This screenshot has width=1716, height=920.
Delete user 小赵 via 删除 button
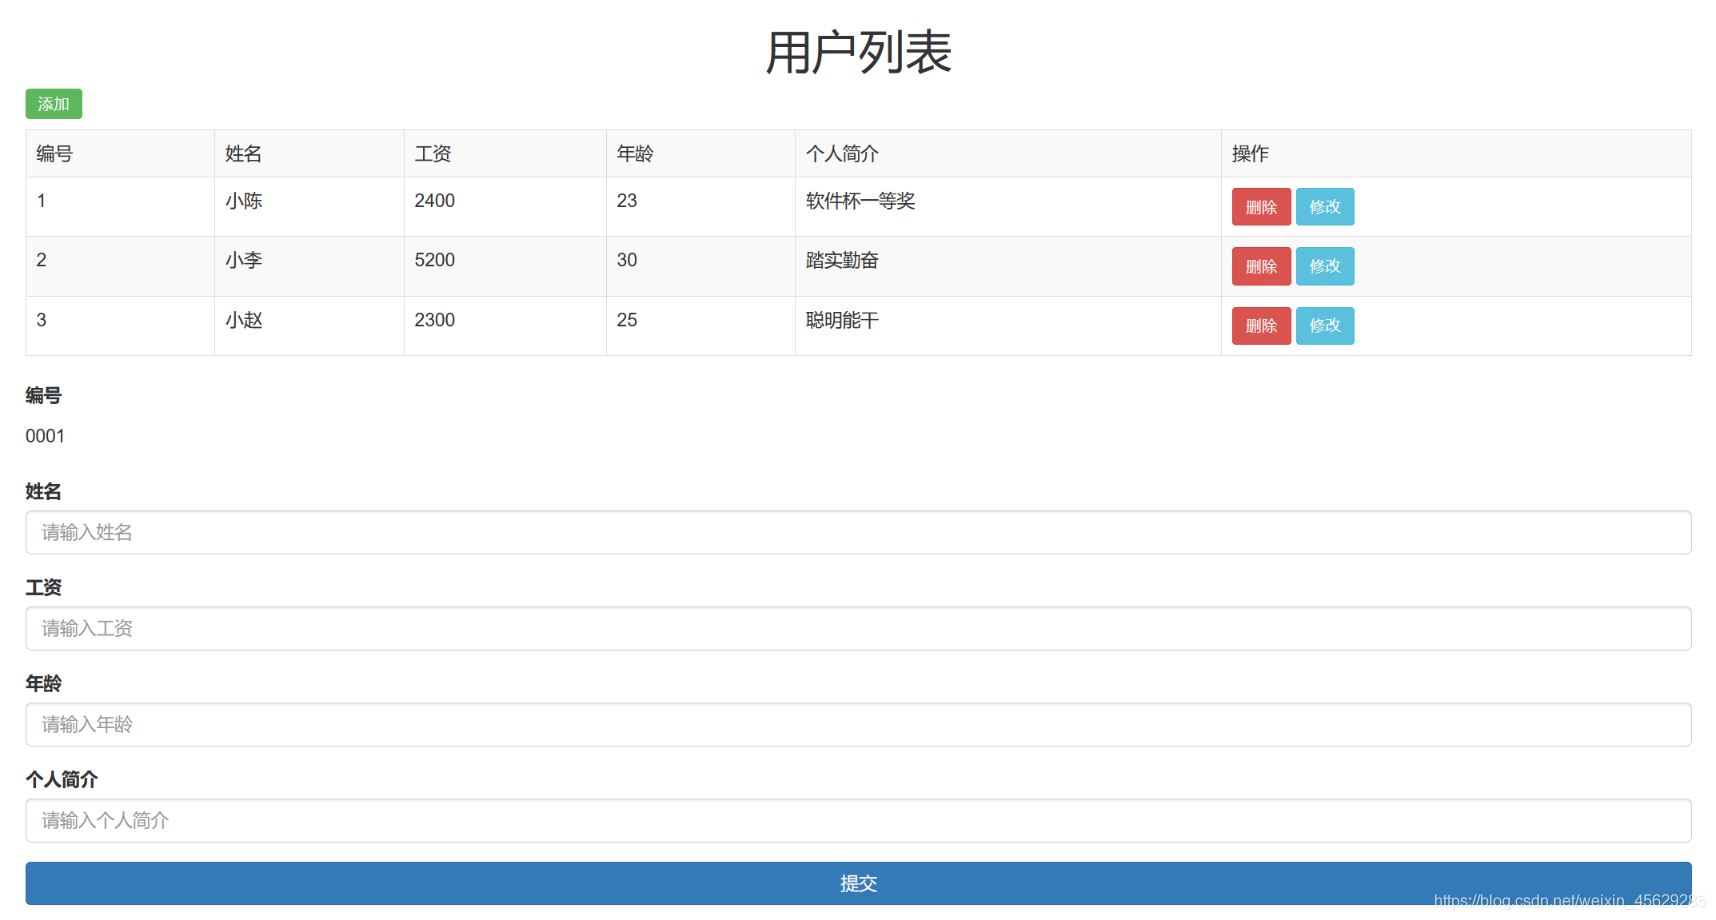[x=1260, y=325]
